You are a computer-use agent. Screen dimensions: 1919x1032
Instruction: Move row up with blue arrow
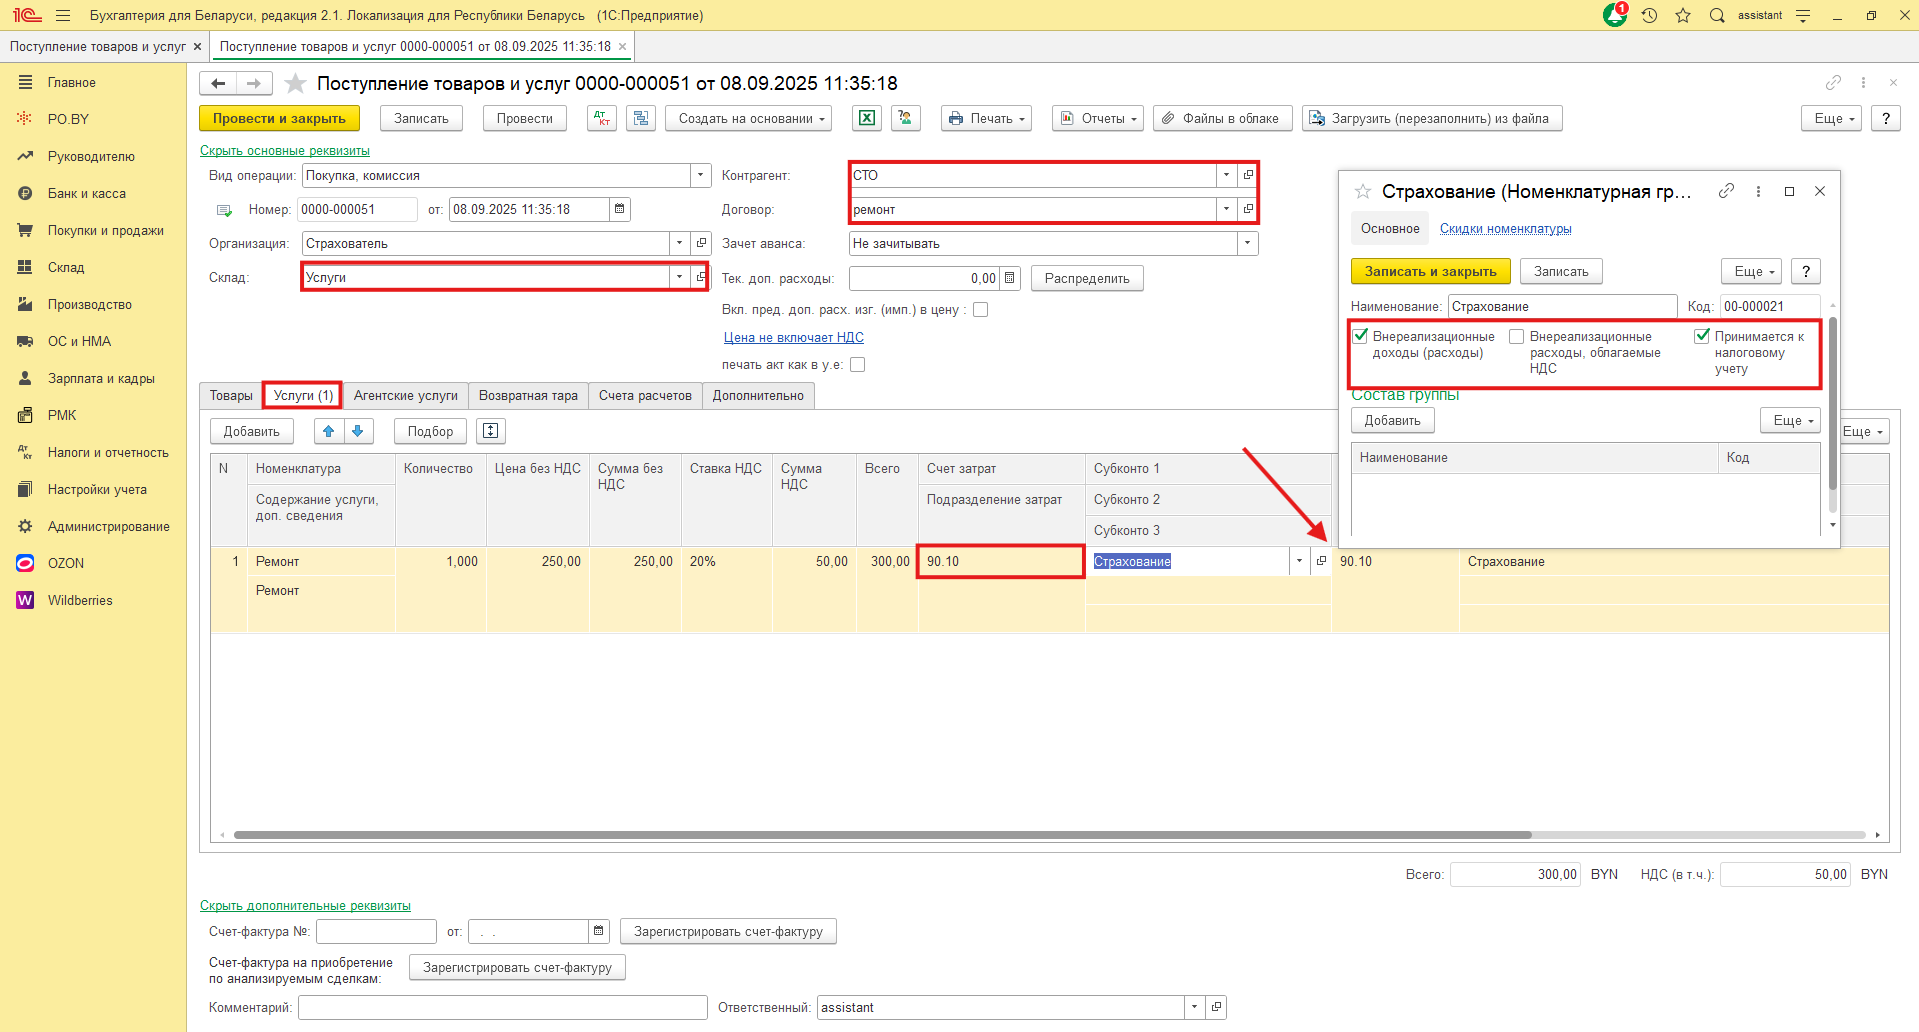pyautogui.click(x=329, y=431)
